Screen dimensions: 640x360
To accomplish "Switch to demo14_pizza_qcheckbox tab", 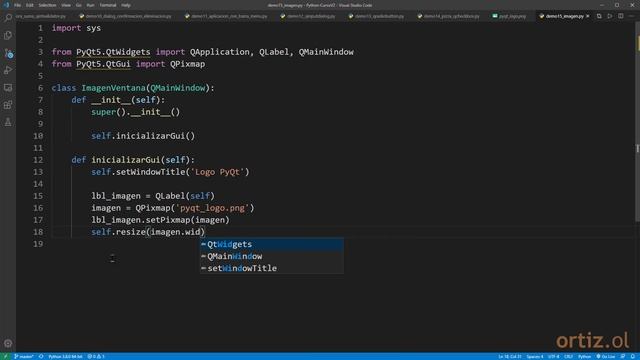I will click(448, 16).
